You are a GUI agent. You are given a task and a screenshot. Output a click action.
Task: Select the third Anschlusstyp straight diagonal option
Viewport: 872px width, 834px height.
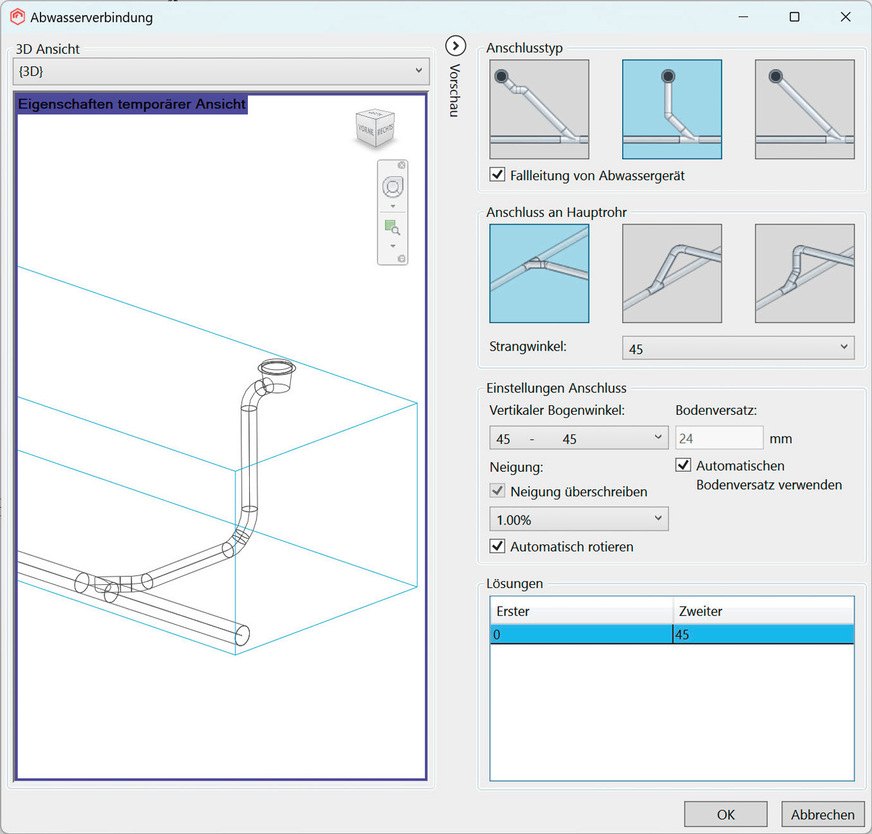pyautogui.click(x=804, y=109)
